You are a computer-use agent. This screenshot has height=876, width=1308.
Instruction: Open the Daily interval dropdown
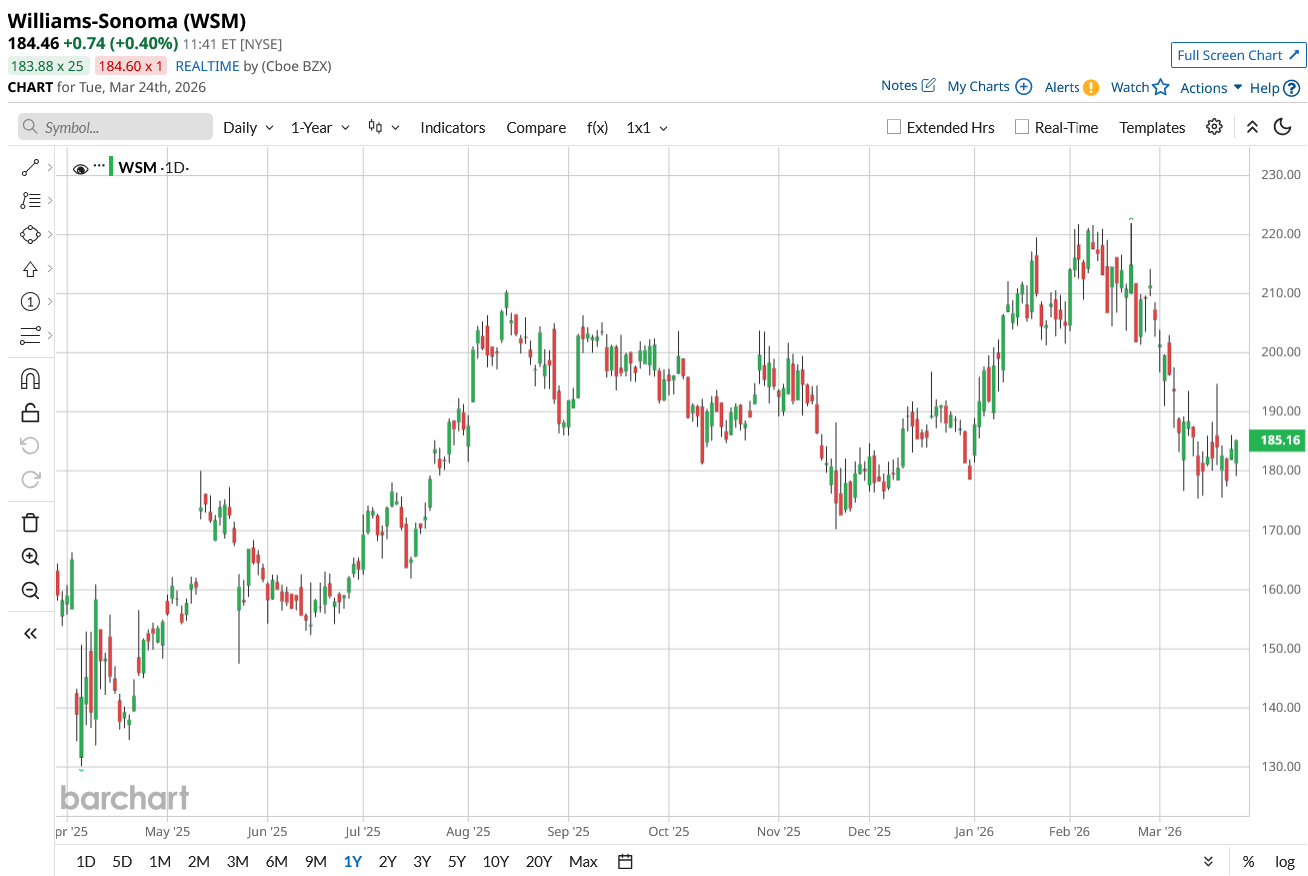tap(248, 128)
